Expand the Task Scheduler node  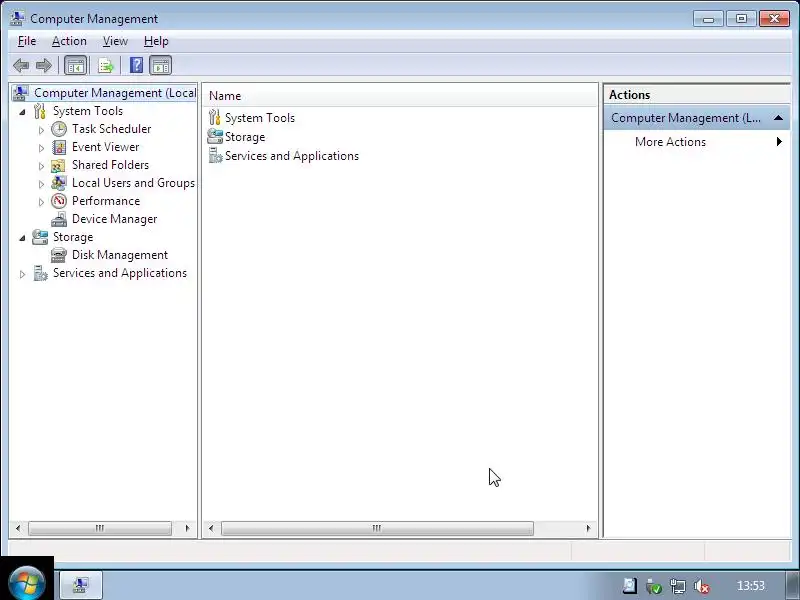coord(41,130)
